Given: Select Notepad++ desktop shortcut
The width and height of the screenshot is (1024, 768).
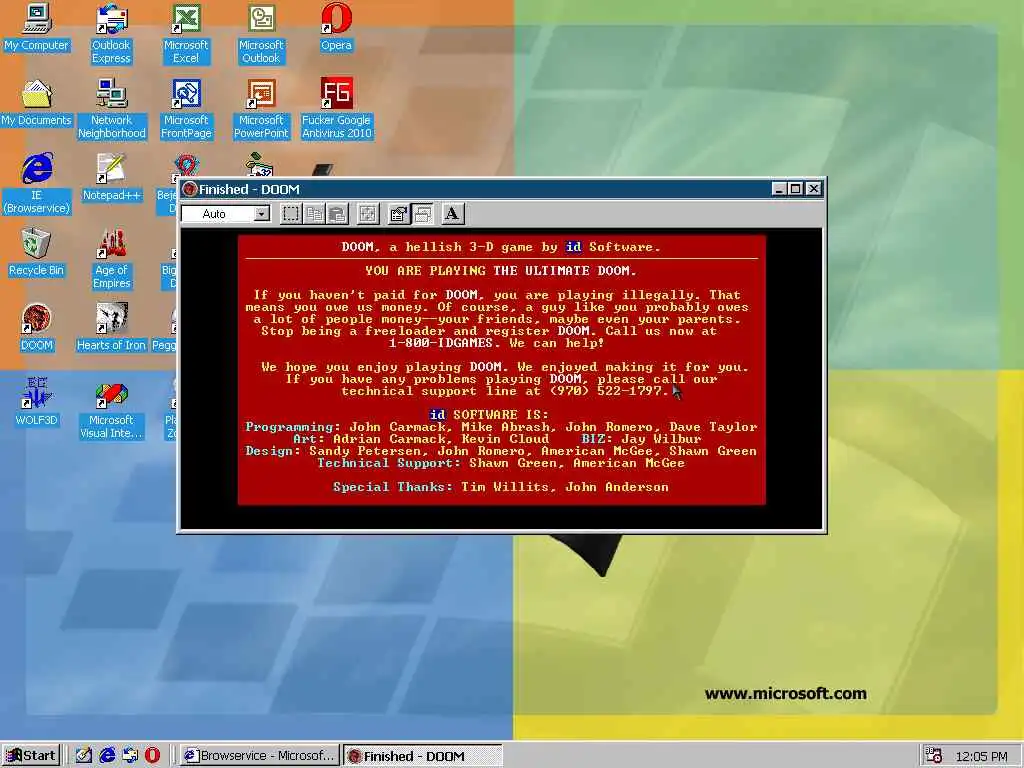Looking at the screenshot, I should [x=111, y=177].
